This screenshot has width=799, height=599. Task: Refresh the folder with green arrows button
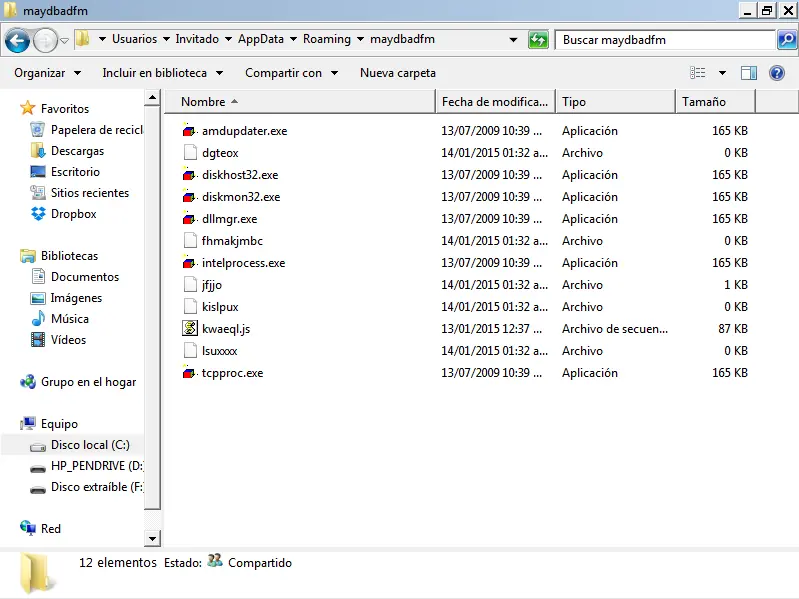pos(538,40)
